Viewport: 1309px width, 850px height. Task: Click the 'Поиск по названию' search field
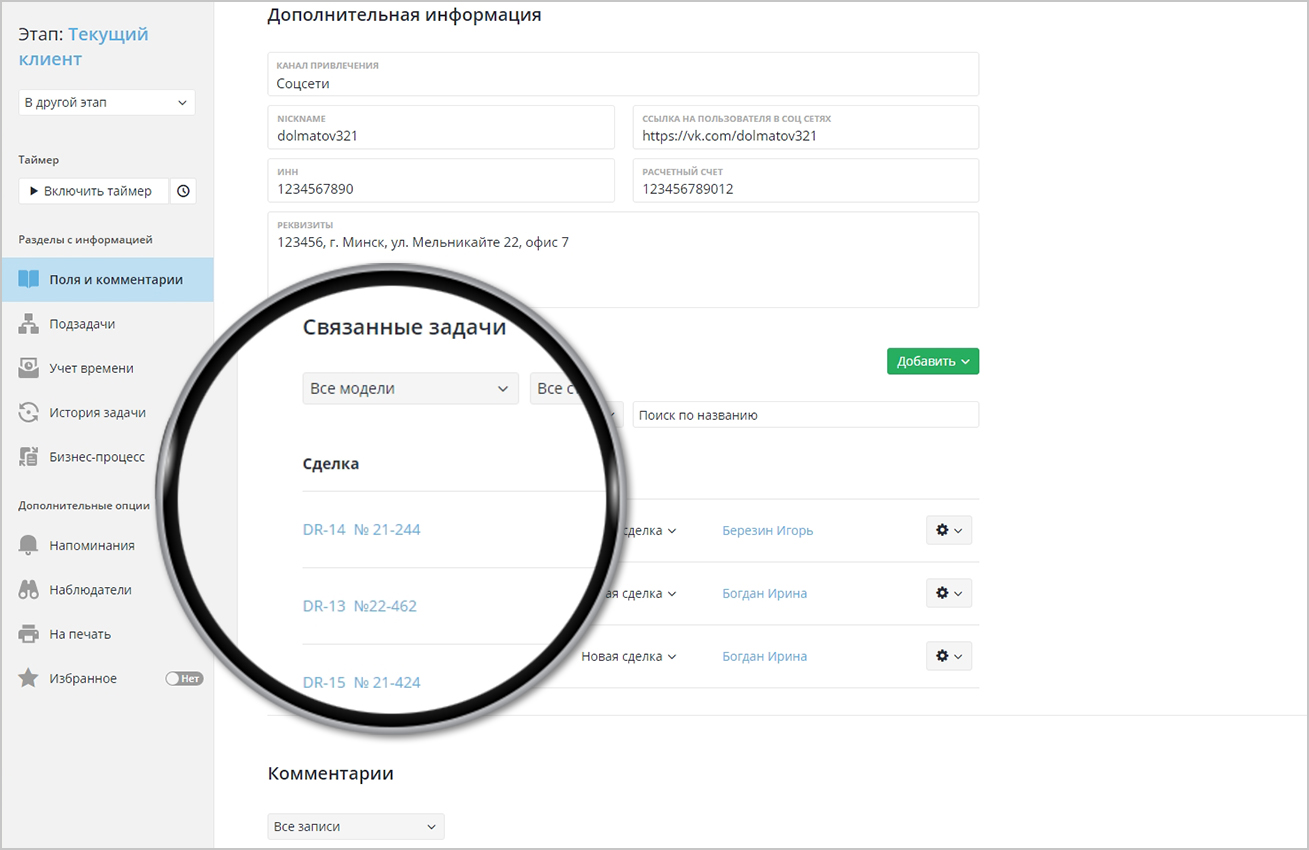point(806,415)
